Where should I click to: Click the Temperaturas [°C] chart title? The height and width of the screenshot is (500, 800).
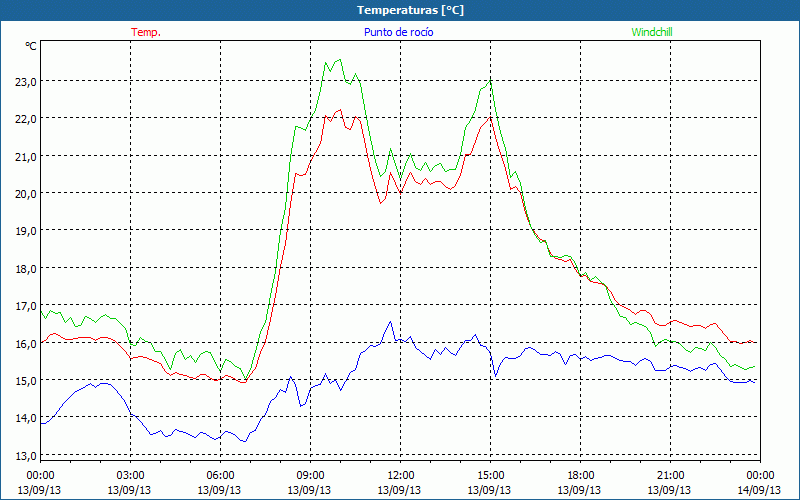[410, 10]
